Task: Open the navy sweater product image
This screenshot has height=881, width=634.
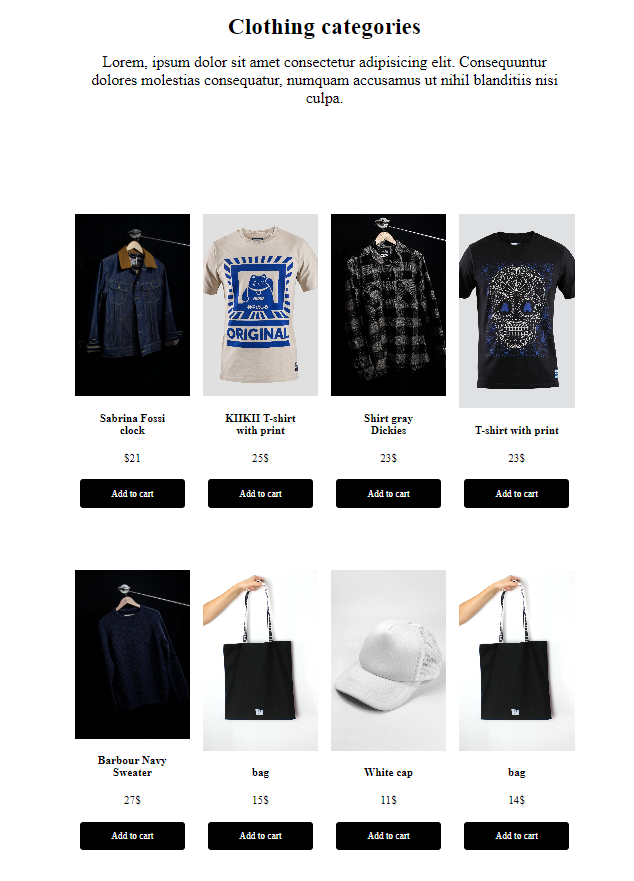Action: click(132, 654)
